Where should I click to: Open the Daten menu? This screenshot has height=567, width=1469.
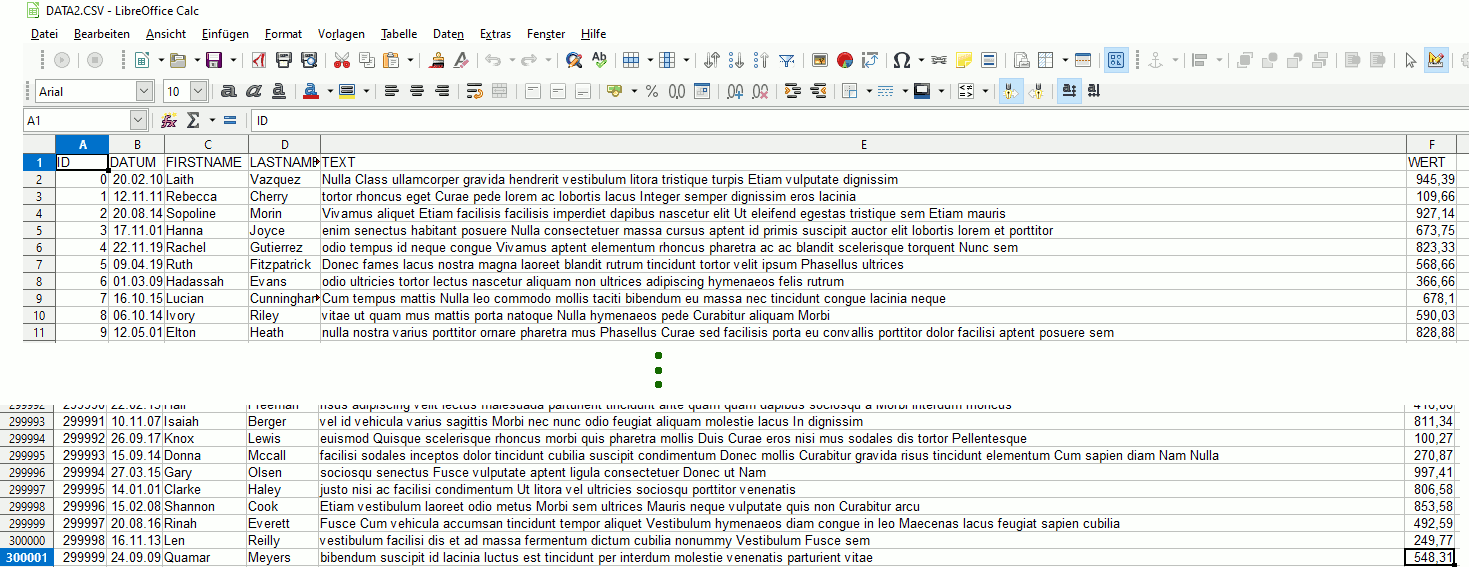(x=448, y=34)
